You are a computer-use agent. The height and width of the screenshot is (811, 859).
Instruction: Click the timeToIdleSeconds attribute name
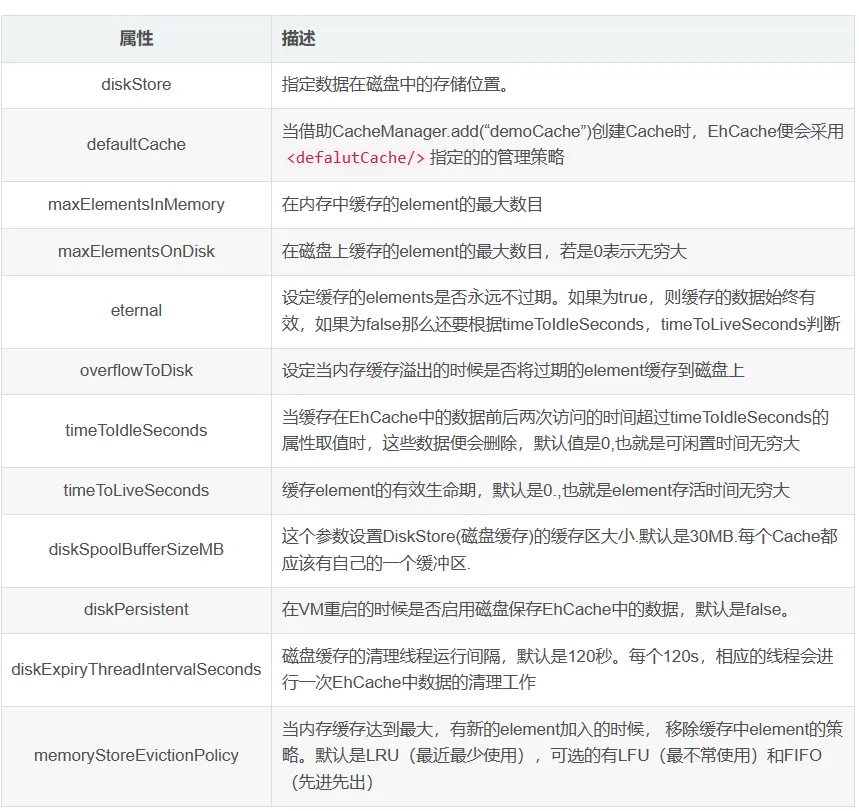(x=136, y=431)
